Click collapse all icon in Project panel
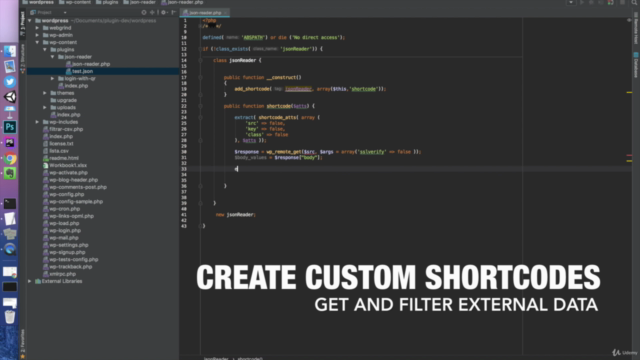The image size is (640, 360). (152, 12)
